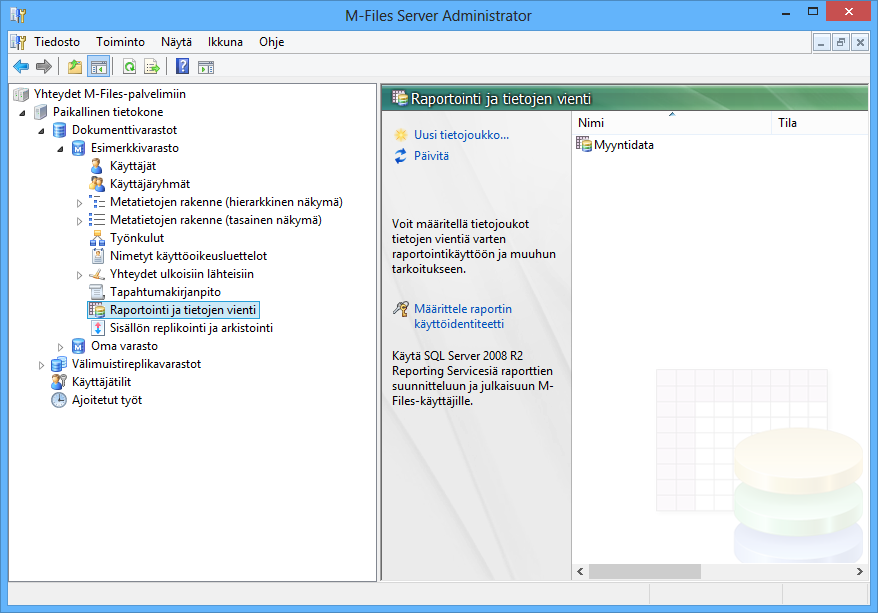Click the Yhteydet M-Files-palvelimiin root icon
The width and height of the screenshot is (878, 613).
click(x=21, y=94)
